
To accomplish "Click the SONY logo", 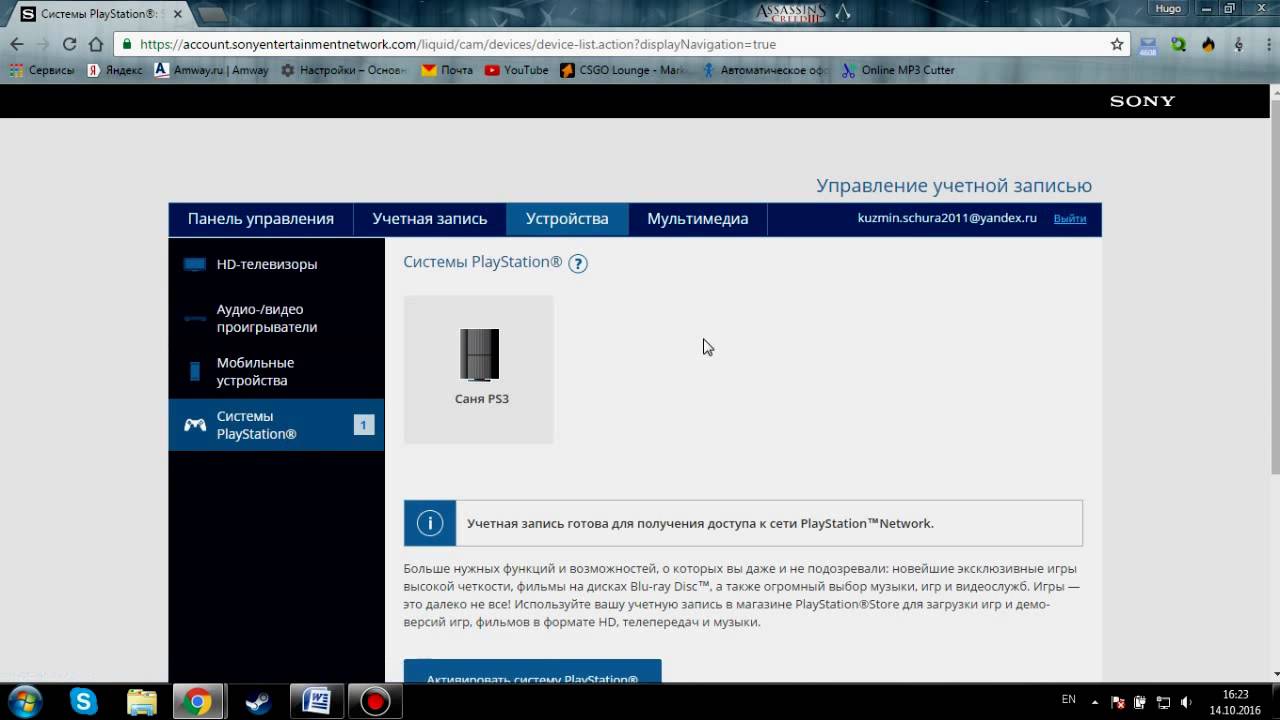I will pyautogui.click(x=1142, y=101).
